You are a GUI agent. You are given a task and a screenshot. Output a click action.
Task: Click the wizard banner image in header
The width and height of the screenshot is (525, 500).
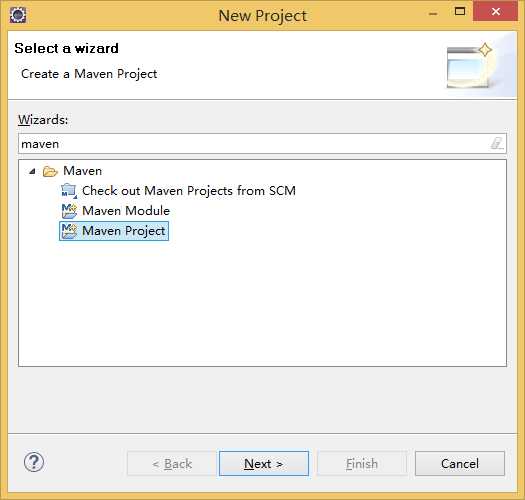470,67
